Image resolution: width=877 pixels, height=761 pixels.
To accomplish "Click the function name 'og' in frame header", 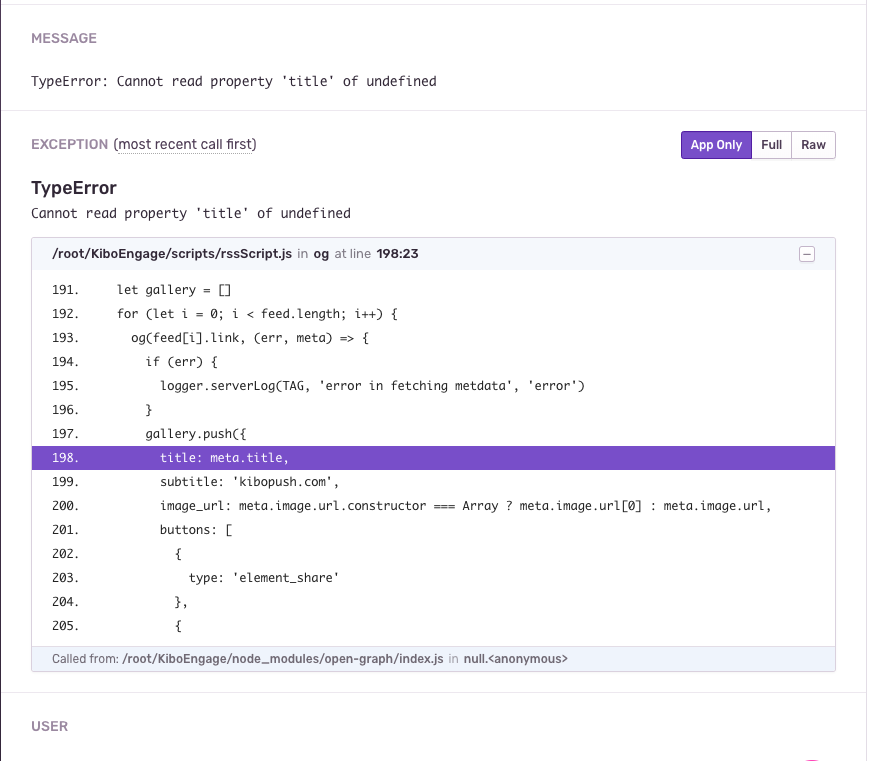I will (321, 254).
